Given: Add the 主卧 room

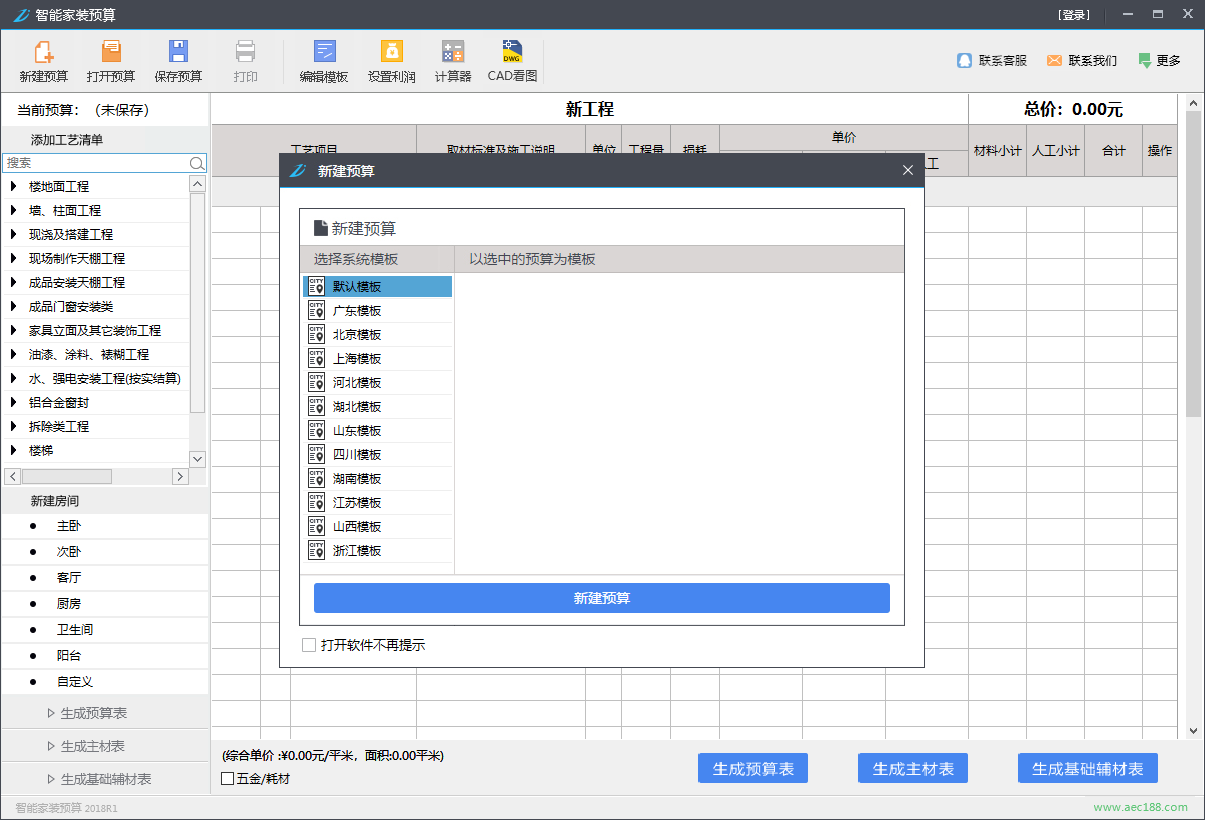Looking at the screenshot, I should pyautogui.click(x=105, y=525).
